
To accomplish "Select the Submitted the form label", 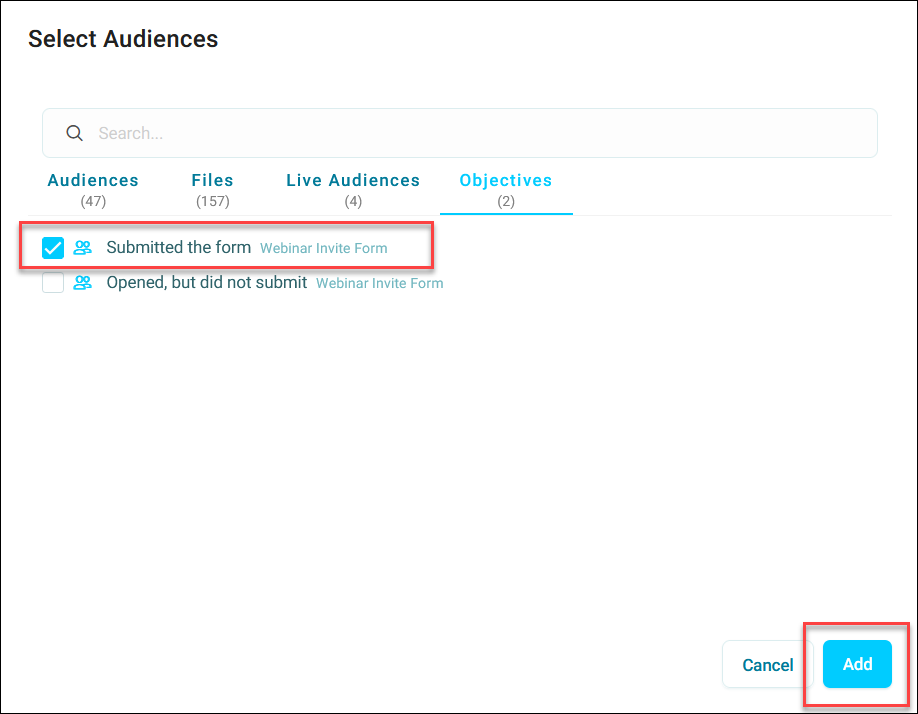I will (x=179, y=248).
